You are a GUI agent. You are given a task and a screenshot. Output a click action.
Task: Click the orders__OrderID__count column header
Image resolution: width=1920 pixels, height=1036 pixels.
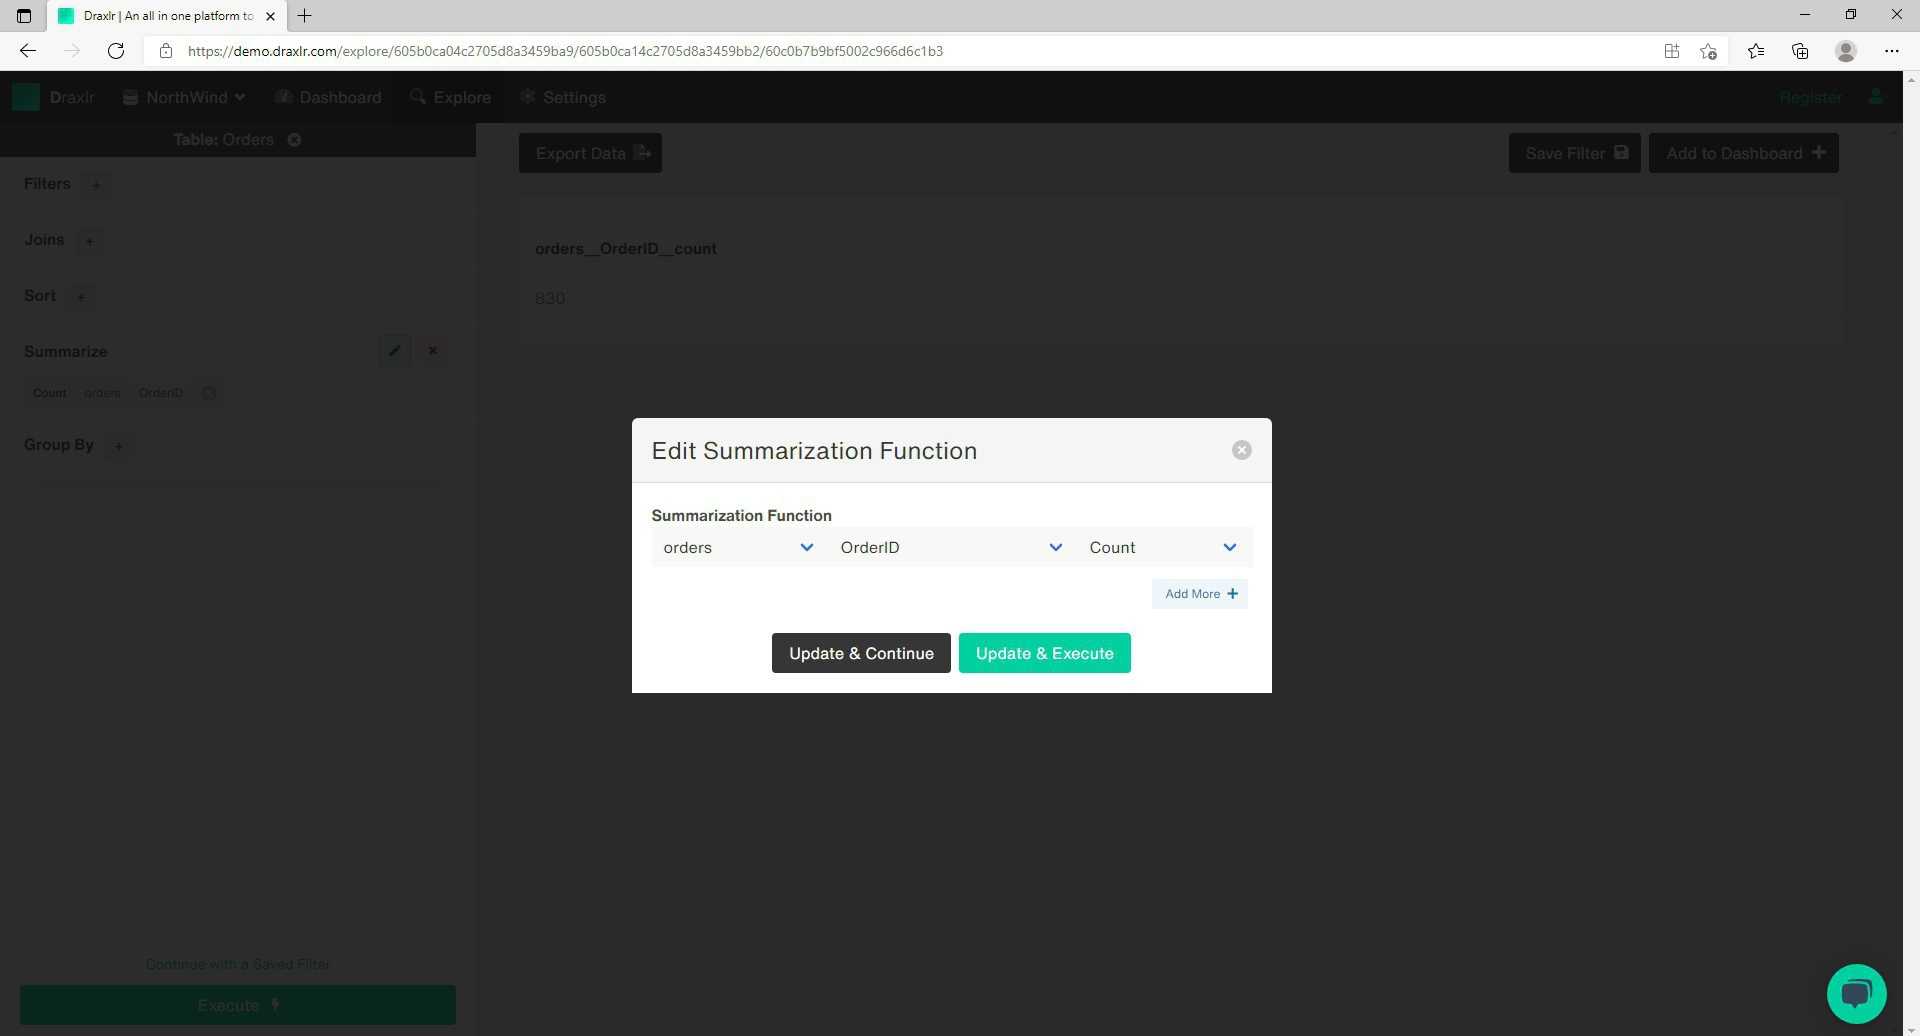click(626, 249)
